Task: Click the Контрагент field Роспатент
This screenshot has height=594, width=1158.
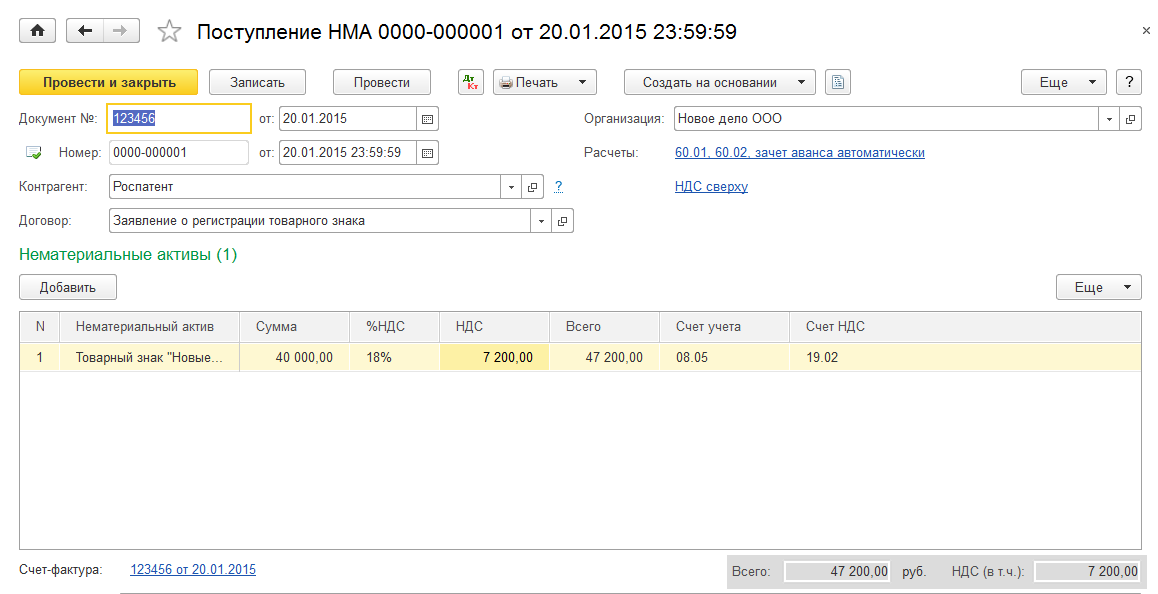Action: [305, 187]
